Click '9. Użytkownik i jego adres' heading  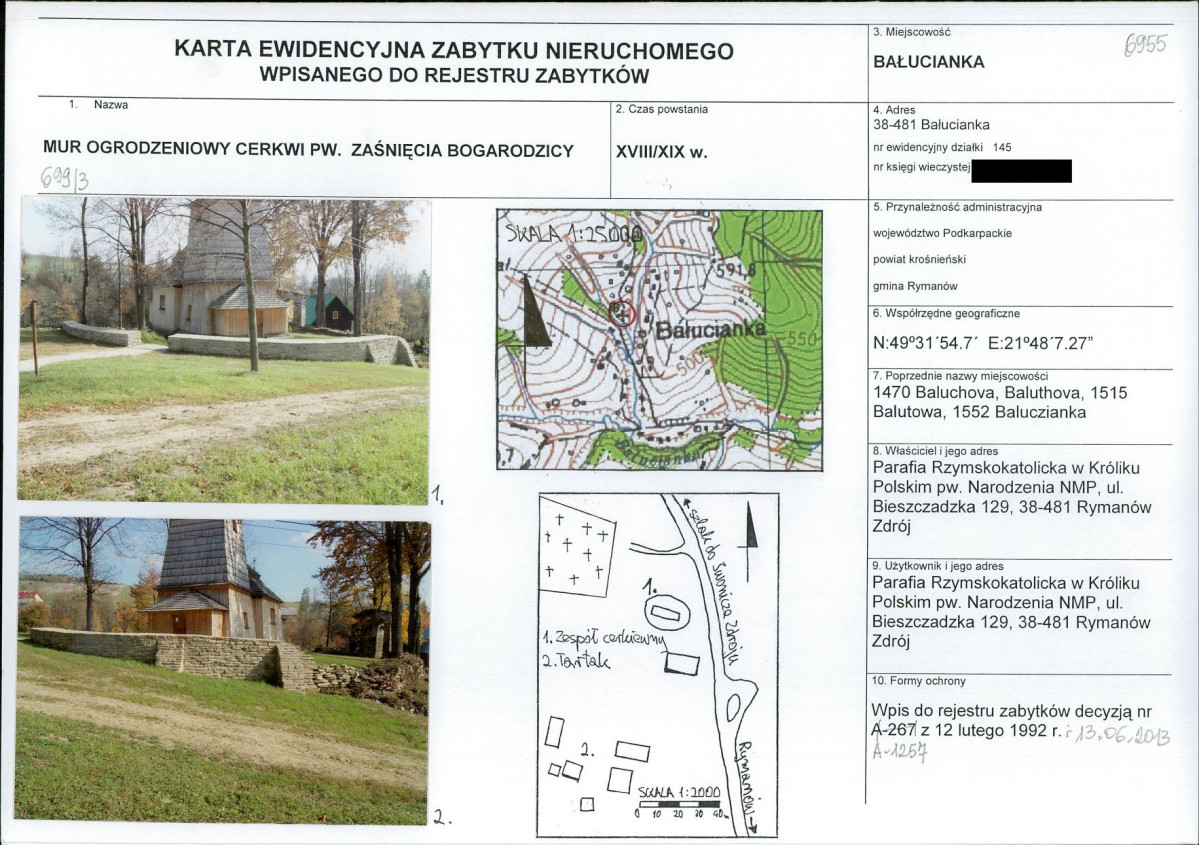coord(937,567)
